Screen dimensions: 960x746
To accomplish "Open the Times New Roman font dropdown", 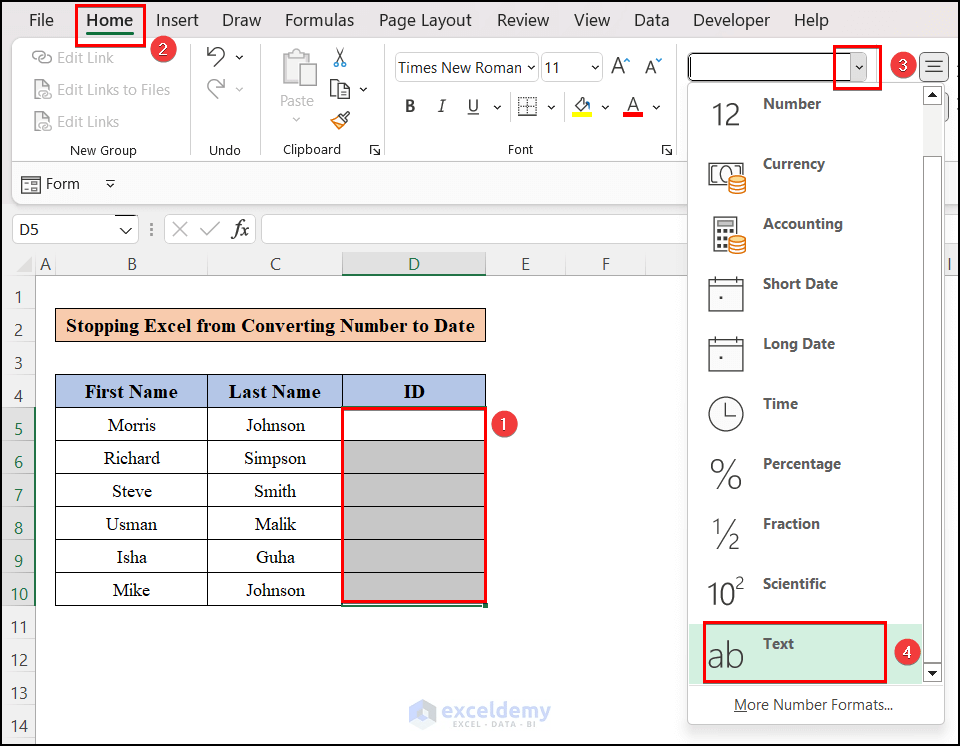I will point(531,67).
